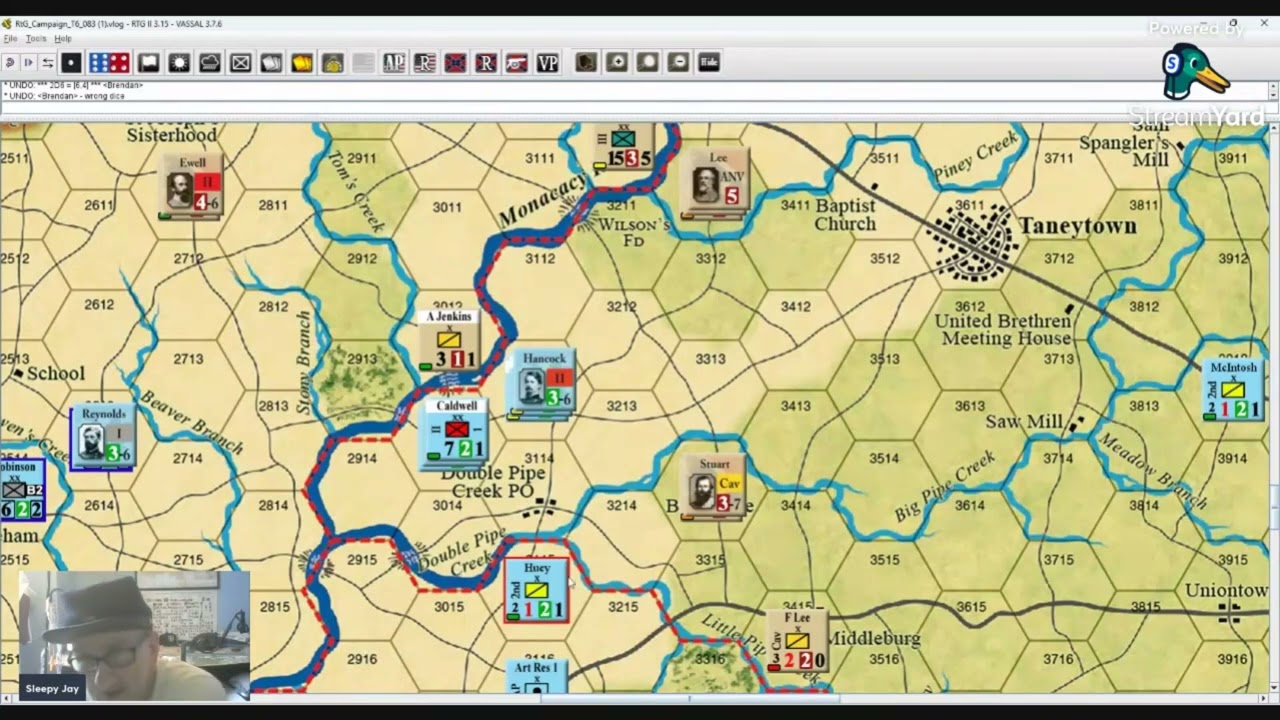Screen dimensions: 1280x720
Task: Open the Tools menu
Action: [x=36, y=39]
